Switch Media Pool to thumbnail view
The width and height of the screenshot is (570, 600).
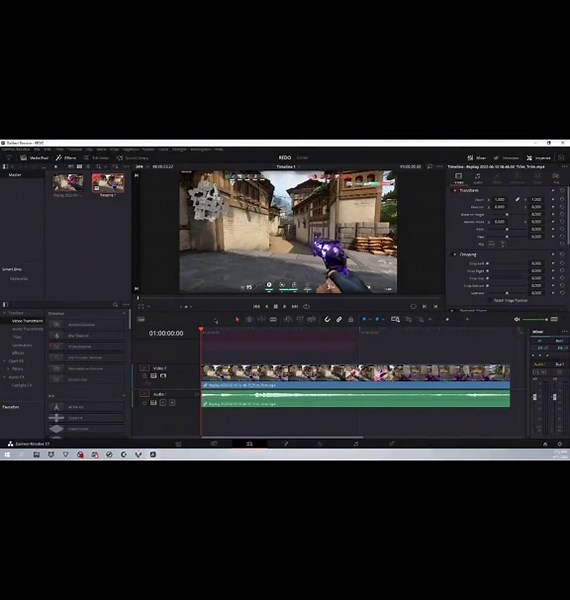pyautogui.click(x=79, y=167)
